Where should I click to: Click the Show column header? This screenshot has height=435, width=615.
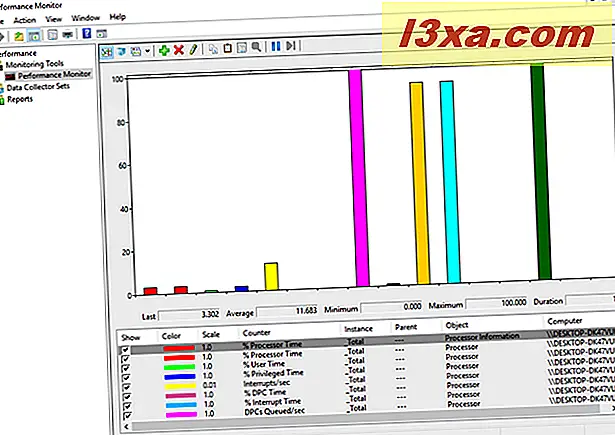(131, 337)
